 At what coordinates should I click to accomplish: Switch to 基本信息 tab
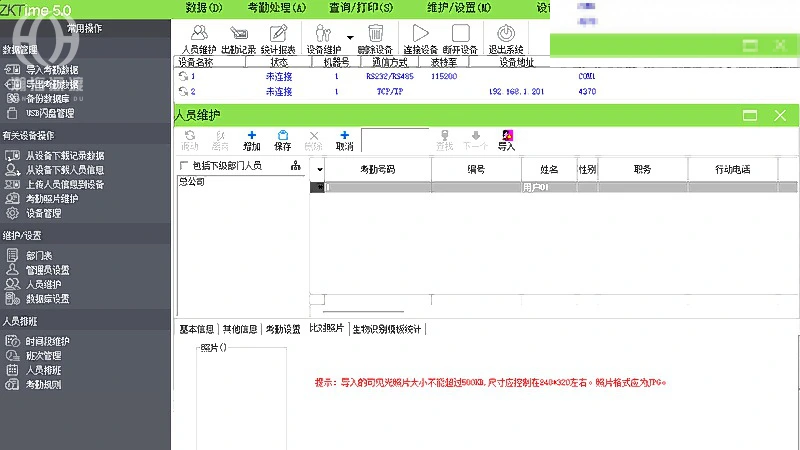[x=196, y=329]
